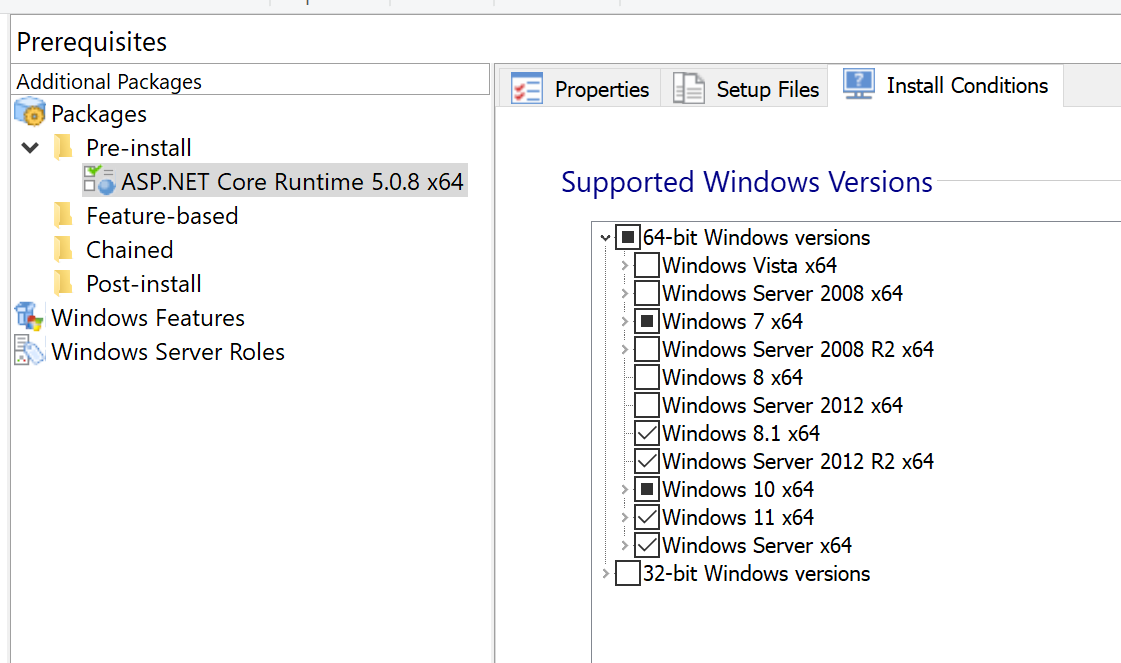The width and height of the screenshot is (1121, 663).
Task: Open the Windows Features label
Action: pyautogui.click(x=148, y=318)
